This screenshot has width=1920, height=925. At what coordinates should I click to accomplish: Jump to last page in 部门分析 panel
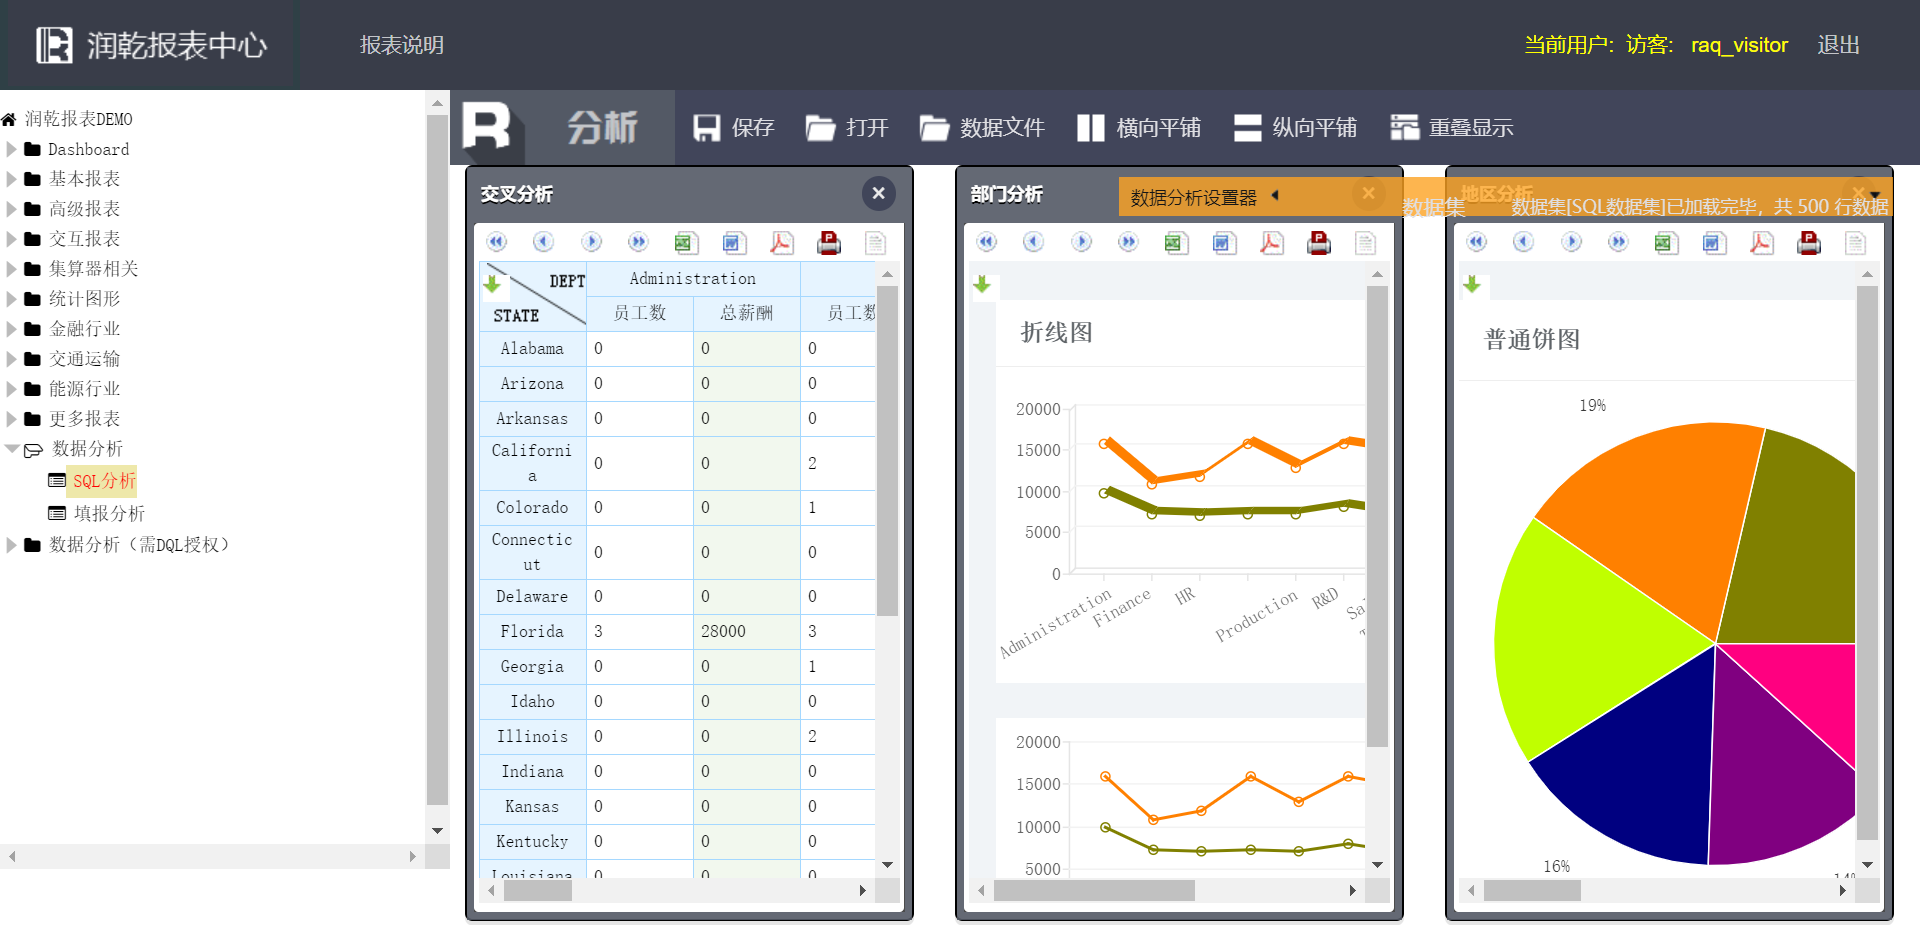(1128, 242)
